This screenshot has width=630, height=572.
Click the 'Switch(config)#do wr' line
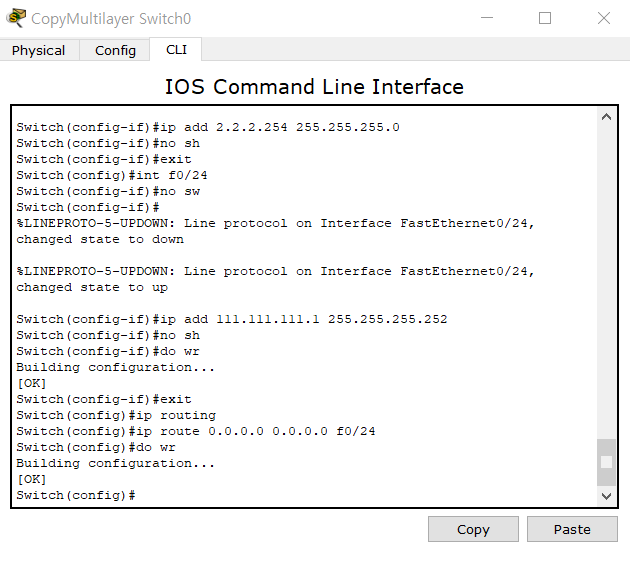click(96, 447)
